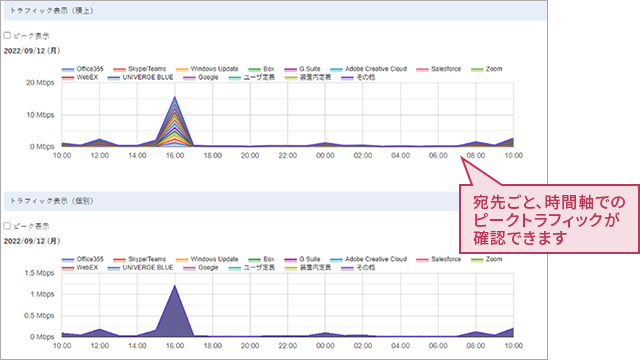The width and height of the screenshot is (640, 360).
Task: Toggle Zoom legend in individual chart
Action: (x=487, y=259)
